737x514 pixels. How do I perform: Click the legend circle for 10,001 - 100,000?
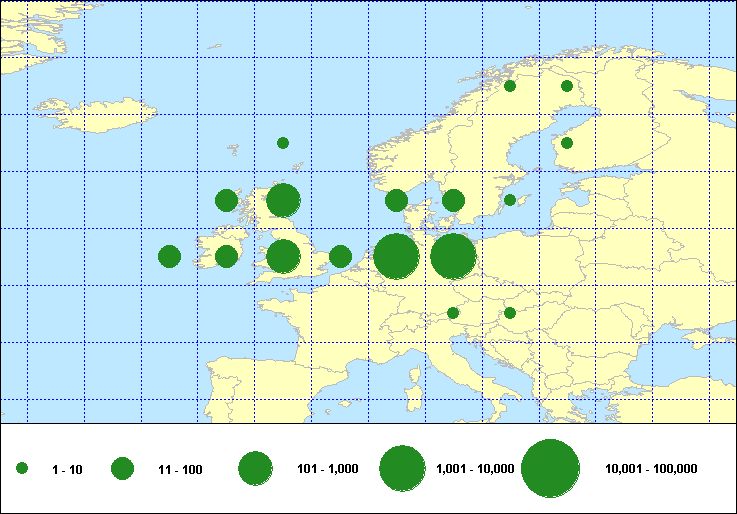point(551,468)
